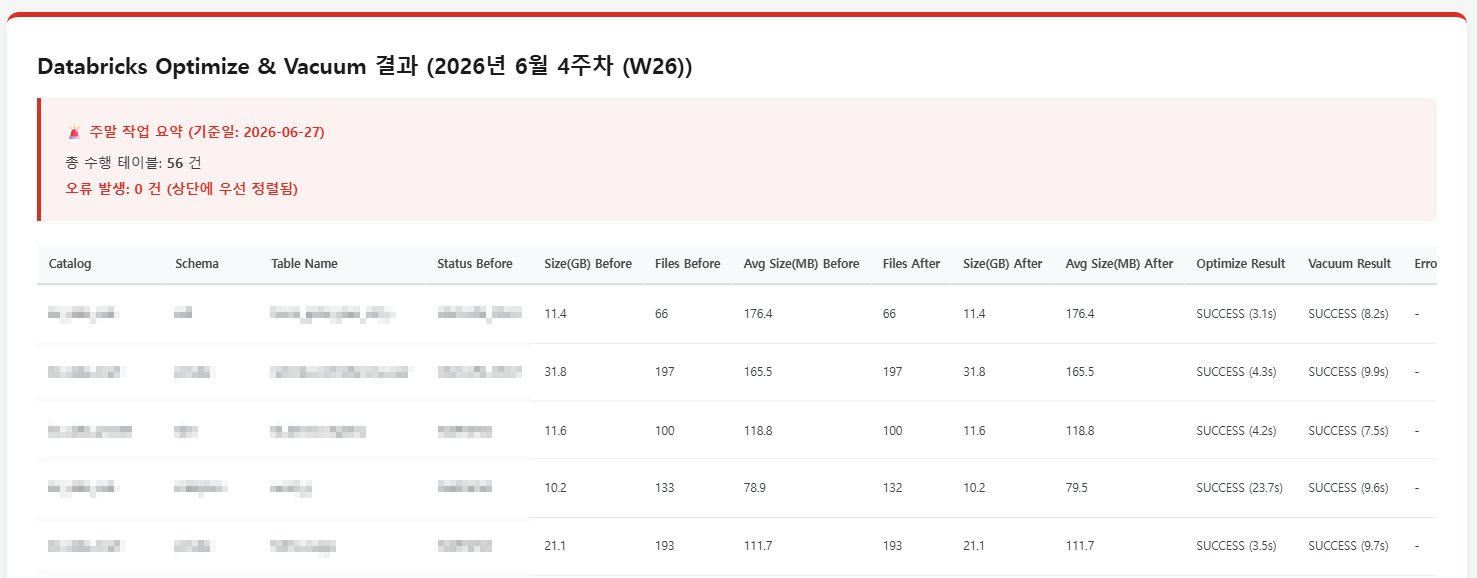Click the Table Name column header

[x=304, y=264]
